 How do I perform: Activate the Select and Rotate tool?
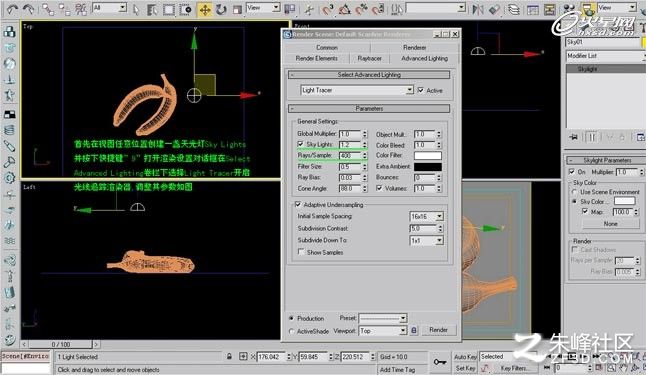coord(221,9)
